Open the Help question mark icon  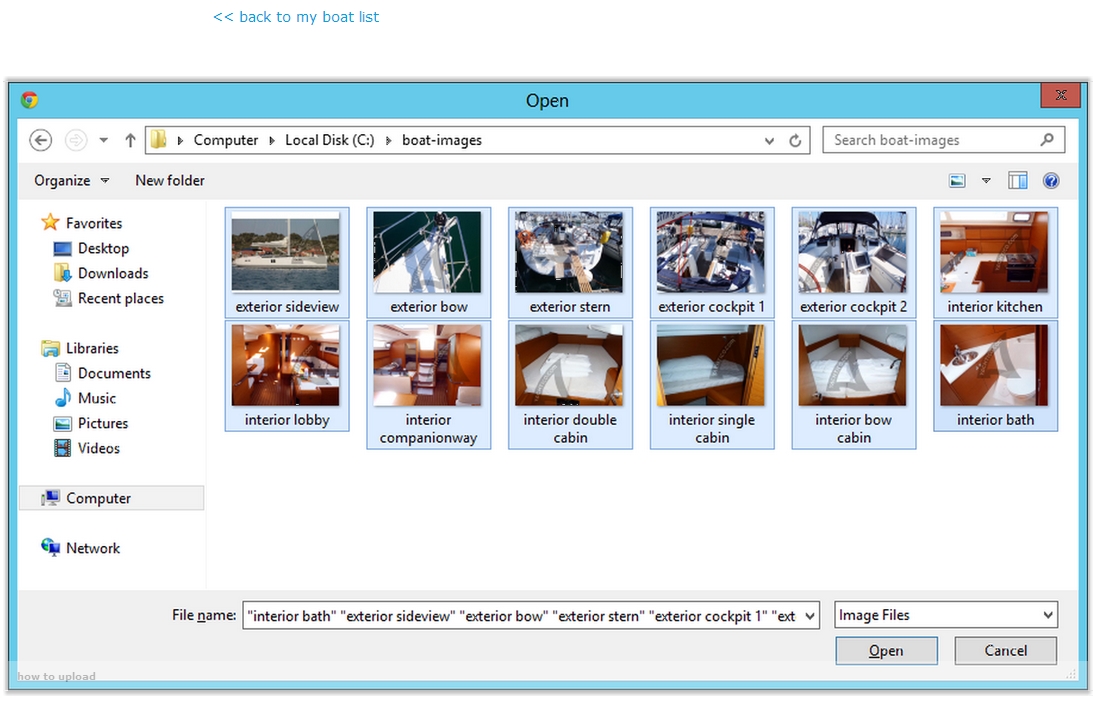click(x=1050, y=181)
